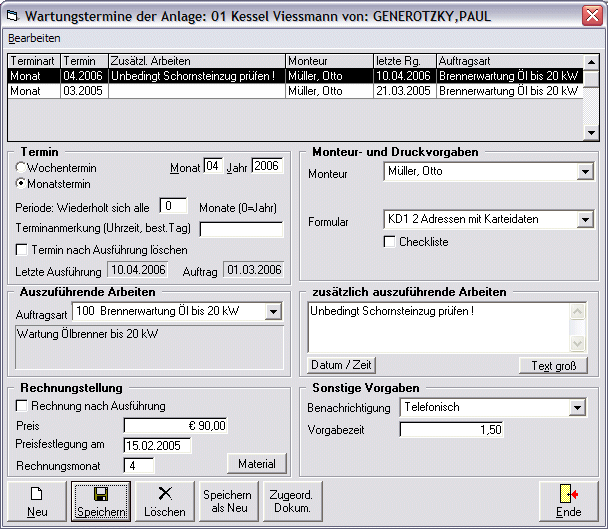
Task: Click the Speichern floppy disk button
Action: pyautogui.click(x=101, y=501)
